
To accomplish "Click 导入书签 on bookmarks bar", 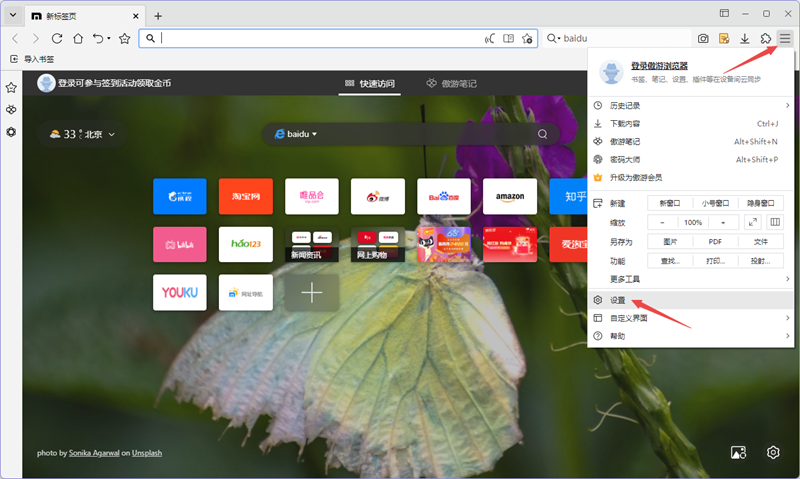I will point(32,59).
